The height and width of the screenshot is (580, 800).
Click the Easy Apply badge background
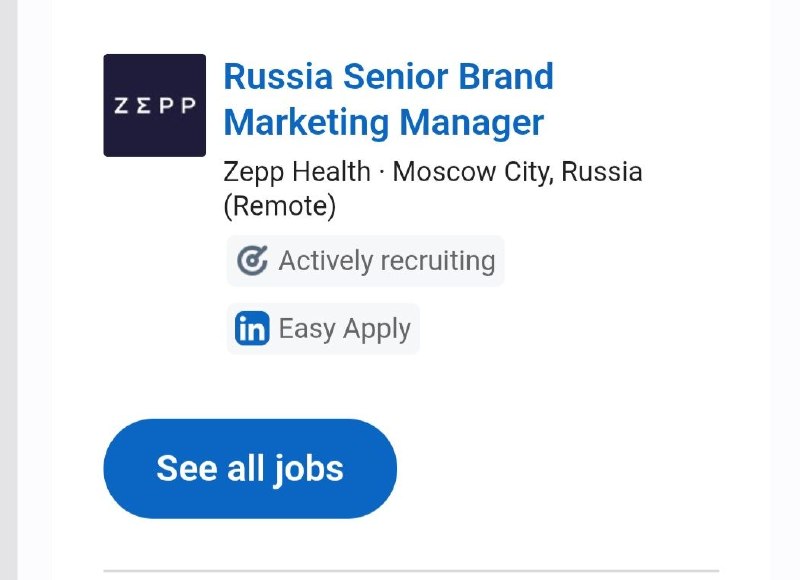pyautogui.click(x=323, y=329)
